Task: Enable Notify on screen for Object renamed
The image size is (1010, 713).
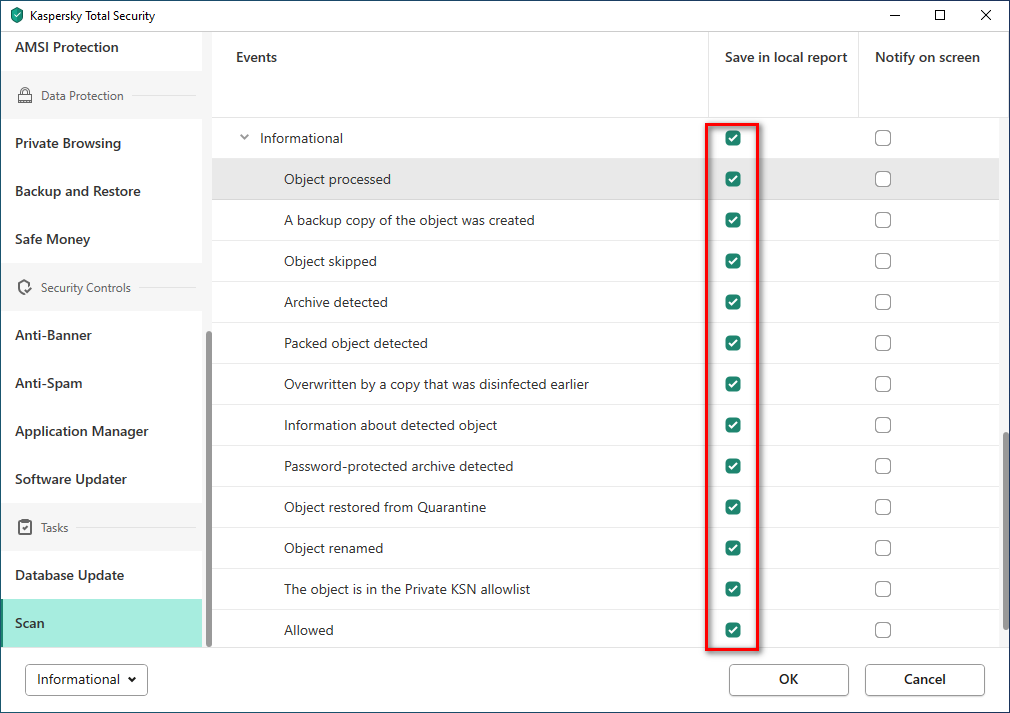Action: [x=882, y=548]
